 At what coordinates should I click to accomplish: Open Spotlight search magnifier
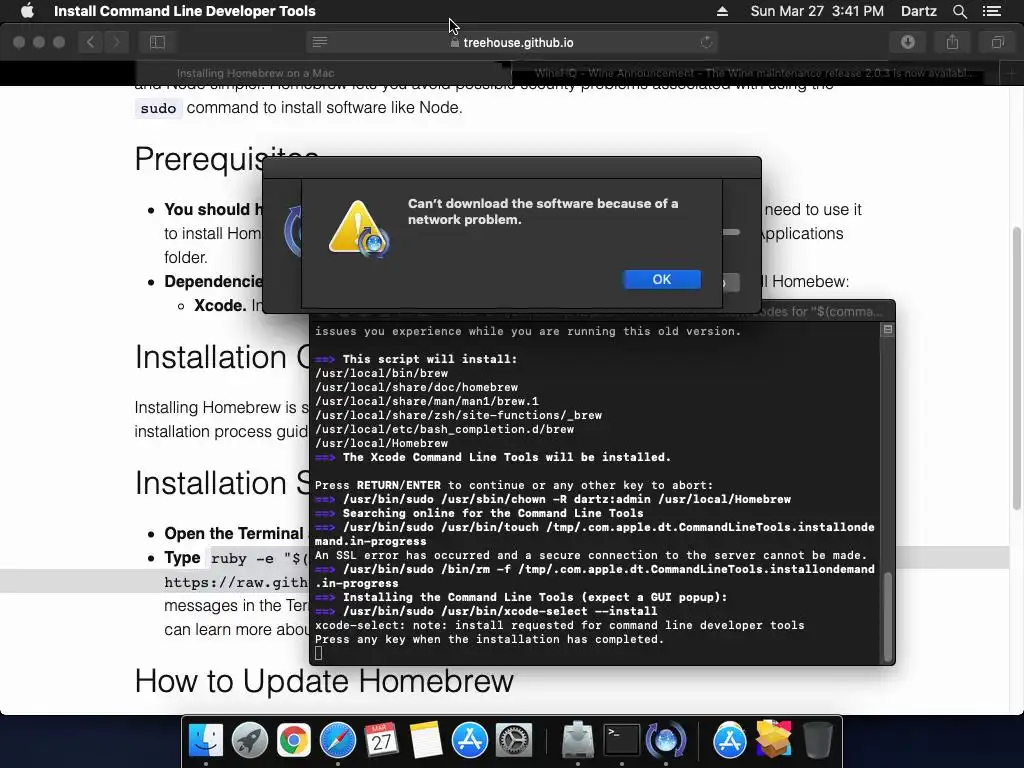(x=960, y=11)
